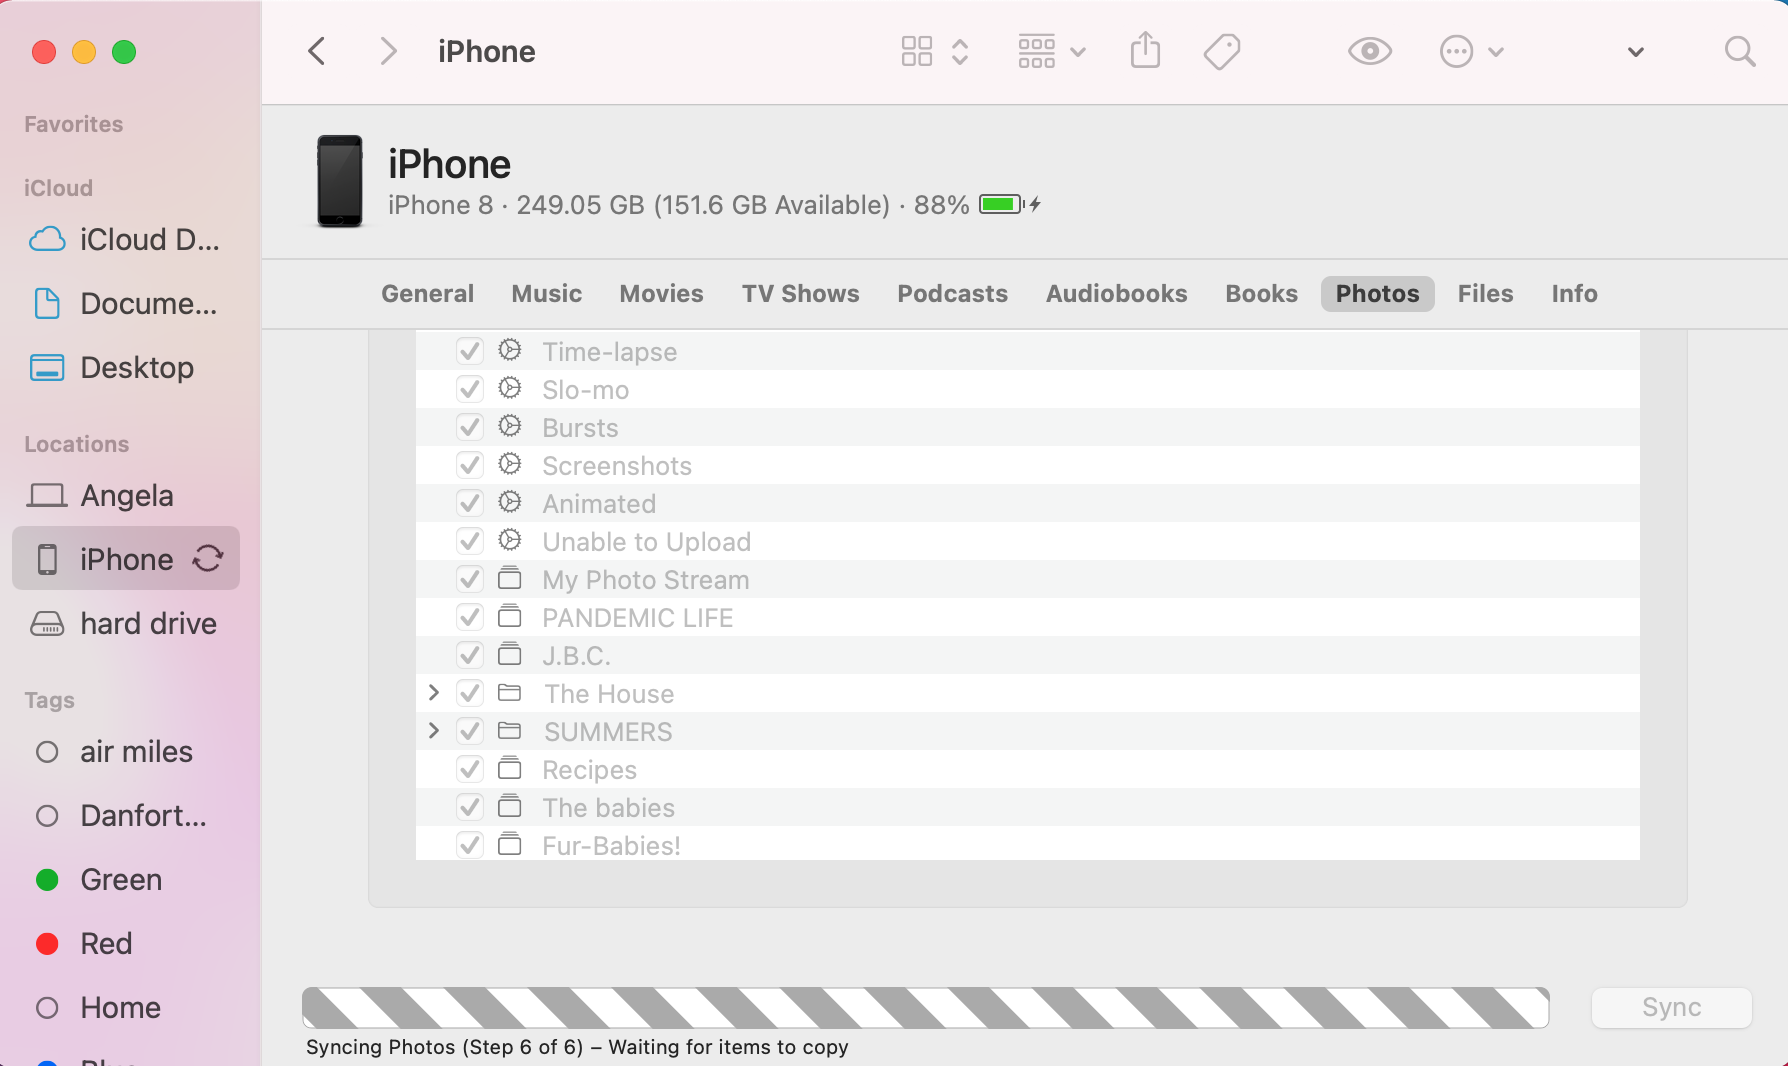Switch to the Files tab
The width and height of the screenshot is (1788, 1066).
pyautogui.click(x=1486, y=294)
